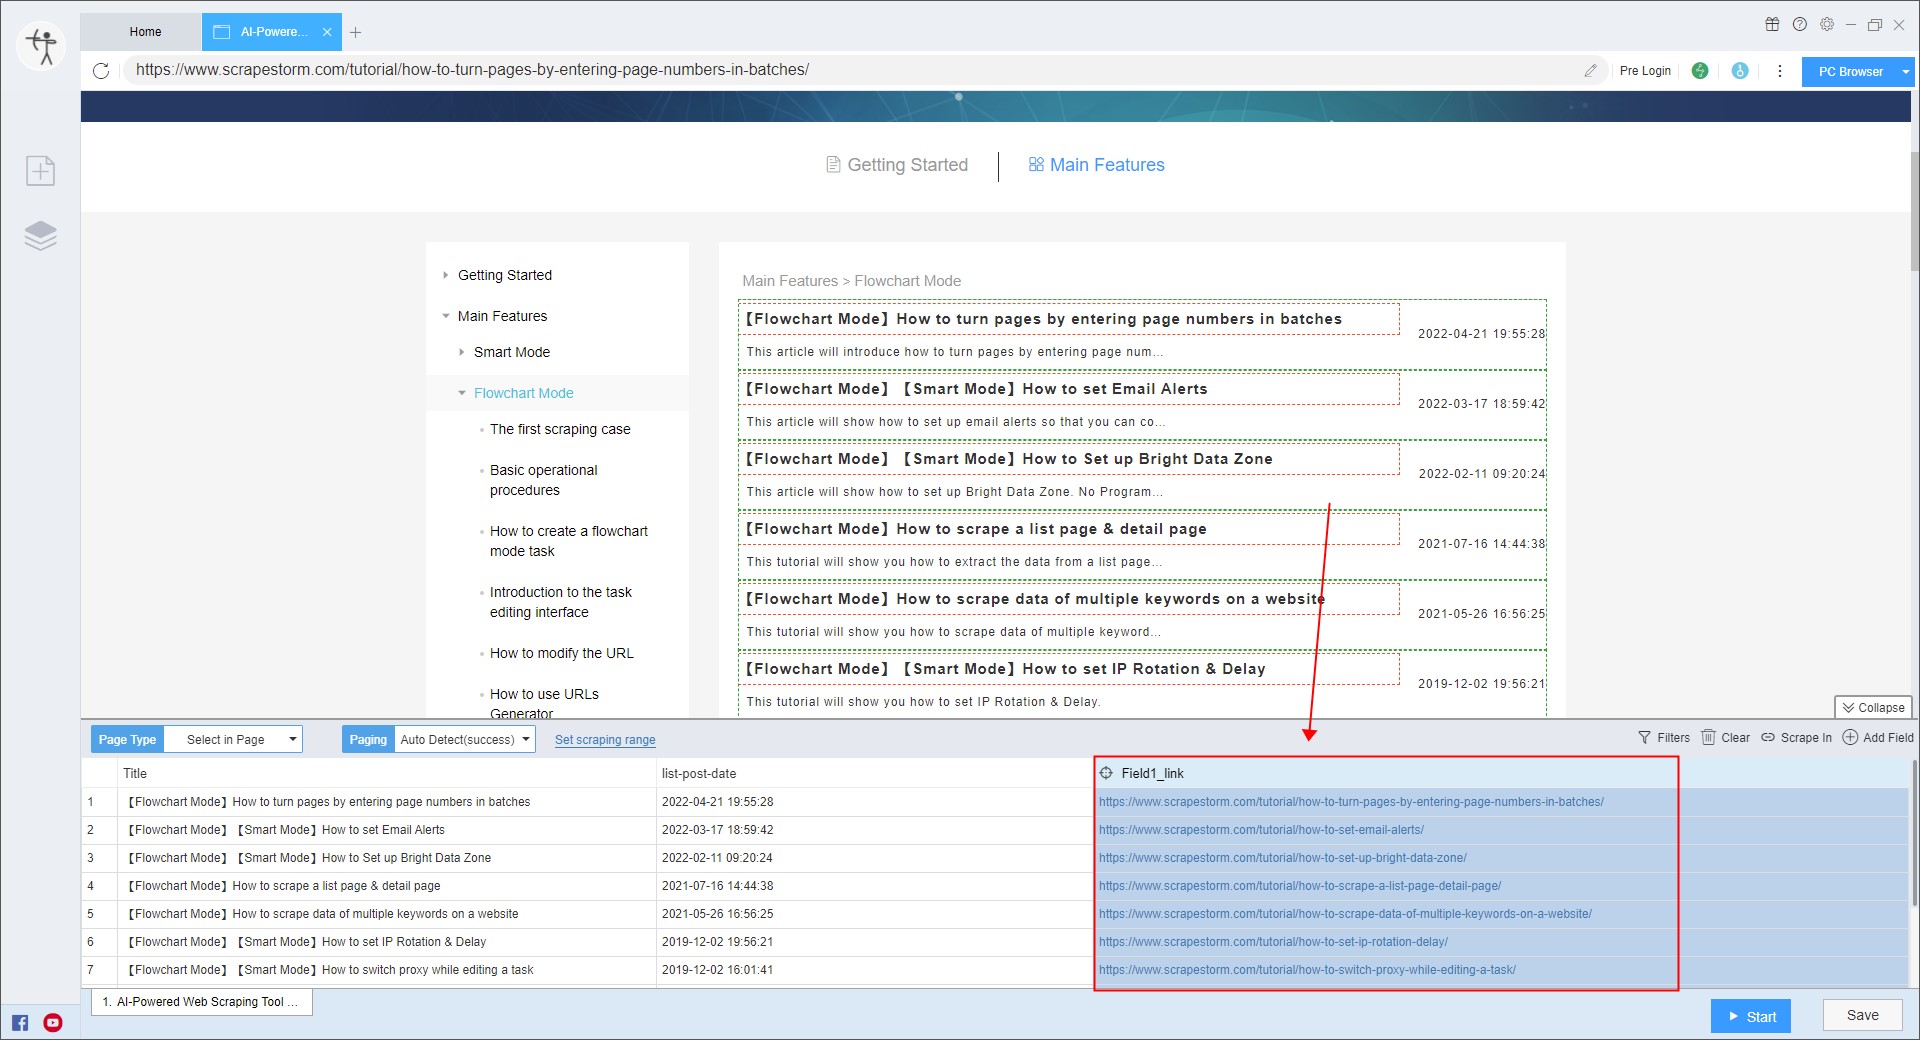The height and width of the screenshot is (1040, 1920).
Task: Open the PC Browser dropdown
Action: pos(1856,71)
